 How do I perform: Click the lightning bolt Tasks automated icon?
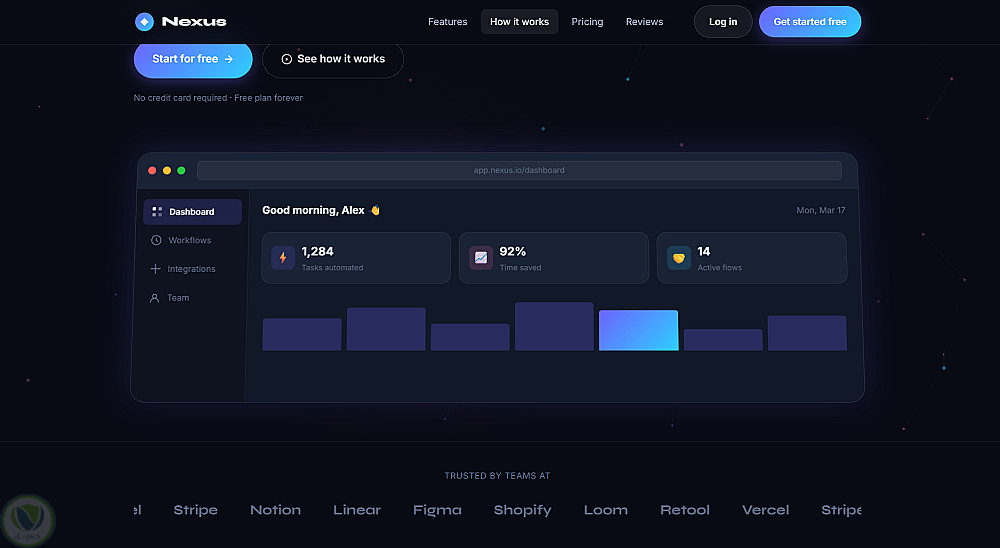tap(283, 258)
